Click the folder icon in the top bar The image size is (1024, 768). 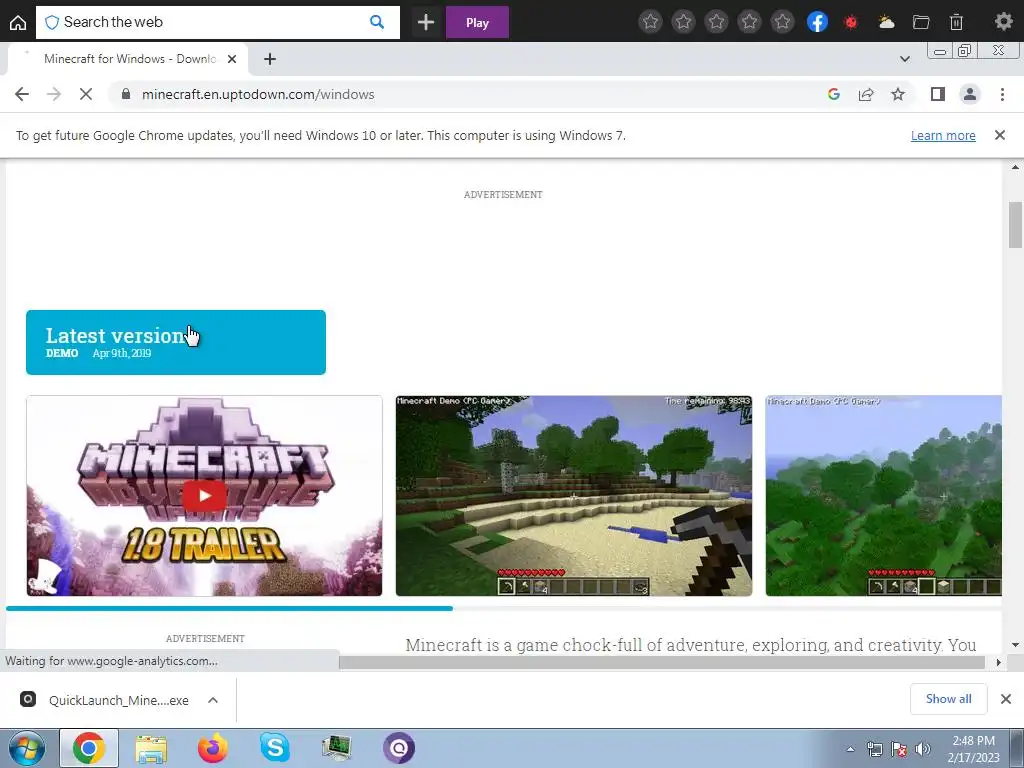click(921, 22)
